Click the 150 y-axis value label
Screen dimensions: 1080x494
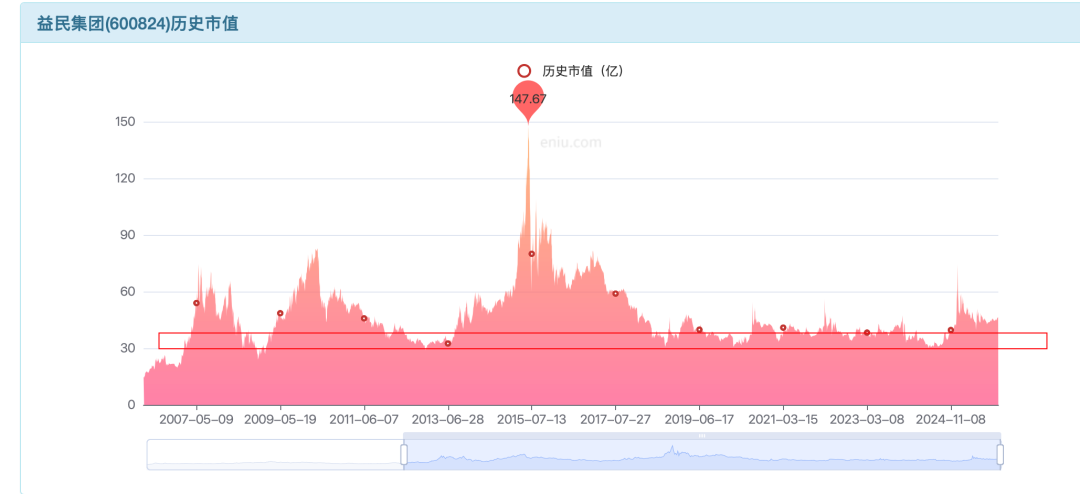click(x=126, y=122)
